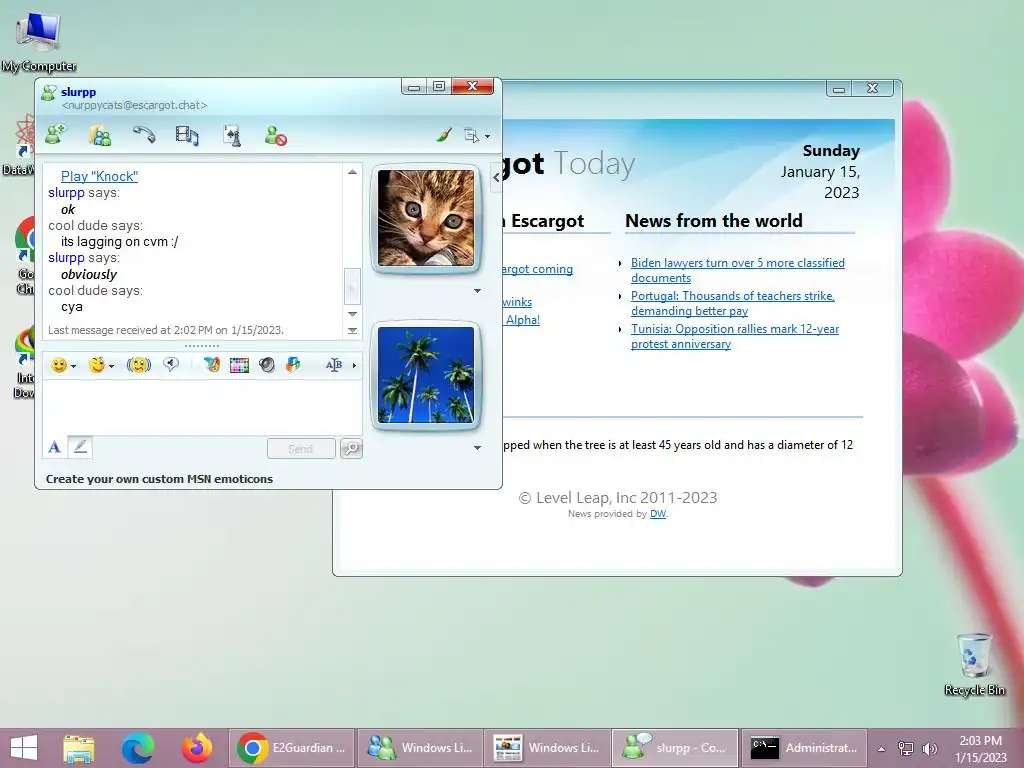
Task: Expand the wink dropdown arrow
Action: tap(112, 366)
